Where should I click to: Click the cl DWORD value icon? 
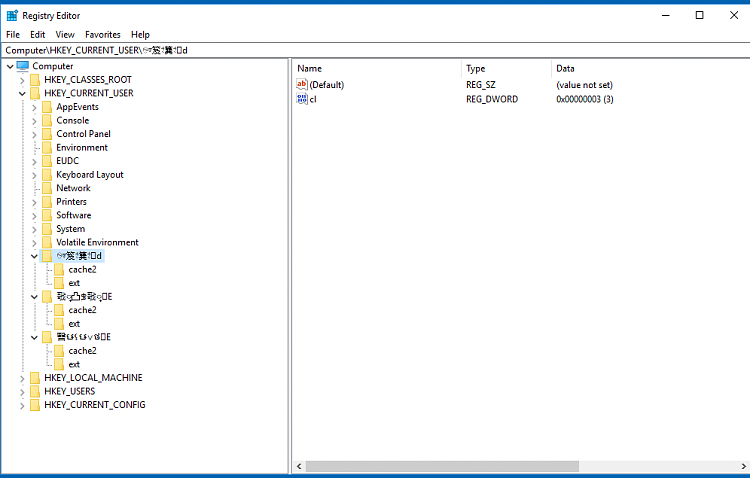[302, 99]
